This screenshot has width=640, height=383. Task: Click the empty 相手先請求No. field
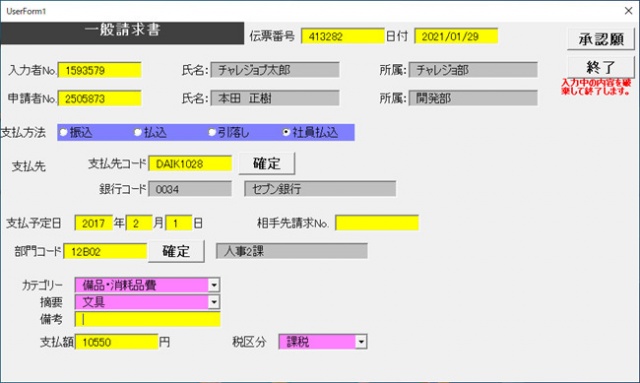pyautogui.click(x=377, y=223)
